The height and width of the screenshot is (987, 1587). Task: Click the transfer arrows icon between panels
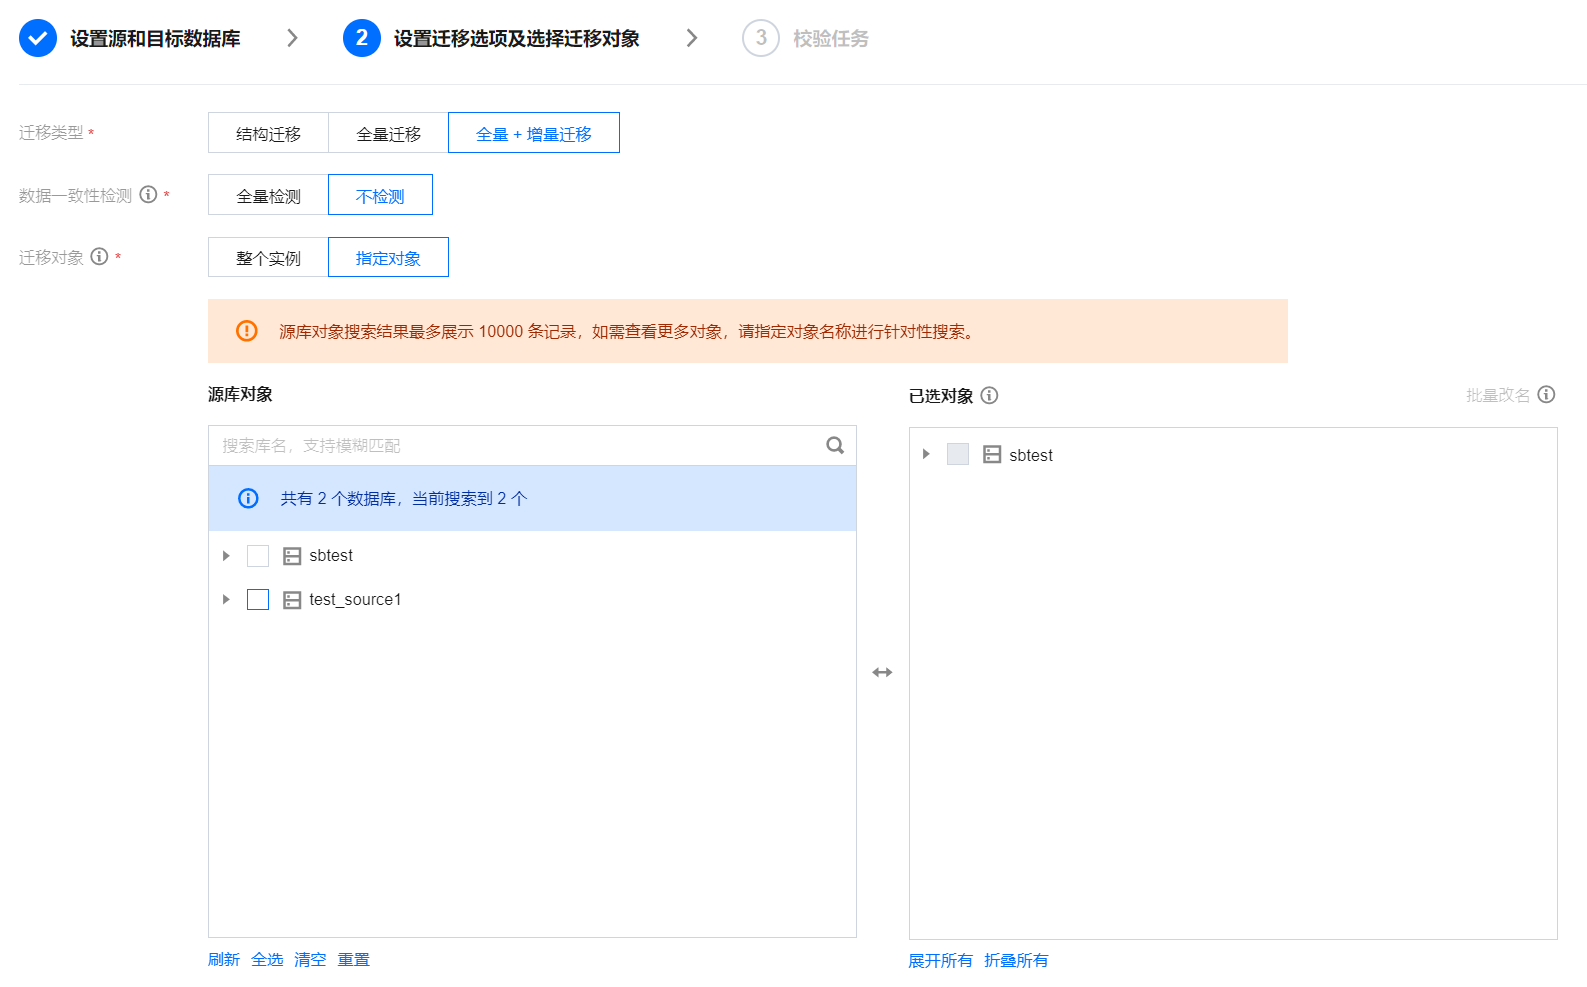click(x=882, y=672)
